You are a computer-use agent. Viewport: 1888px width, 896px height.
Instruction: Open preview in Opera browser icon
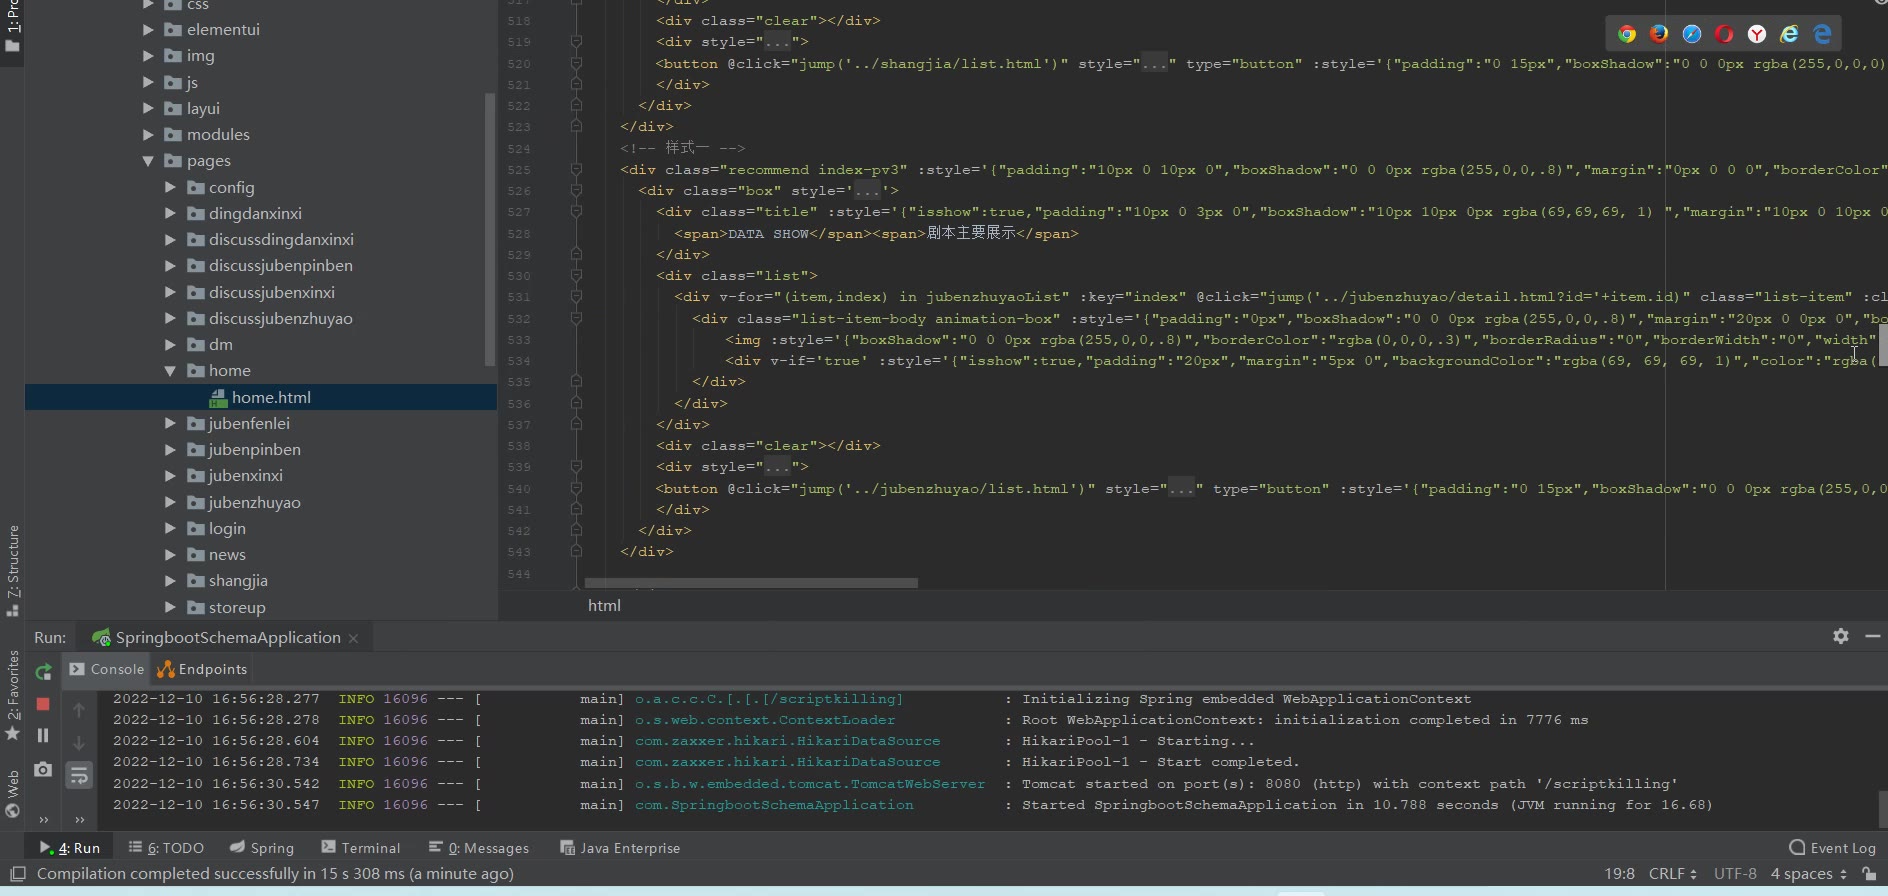coord(1724,34)
